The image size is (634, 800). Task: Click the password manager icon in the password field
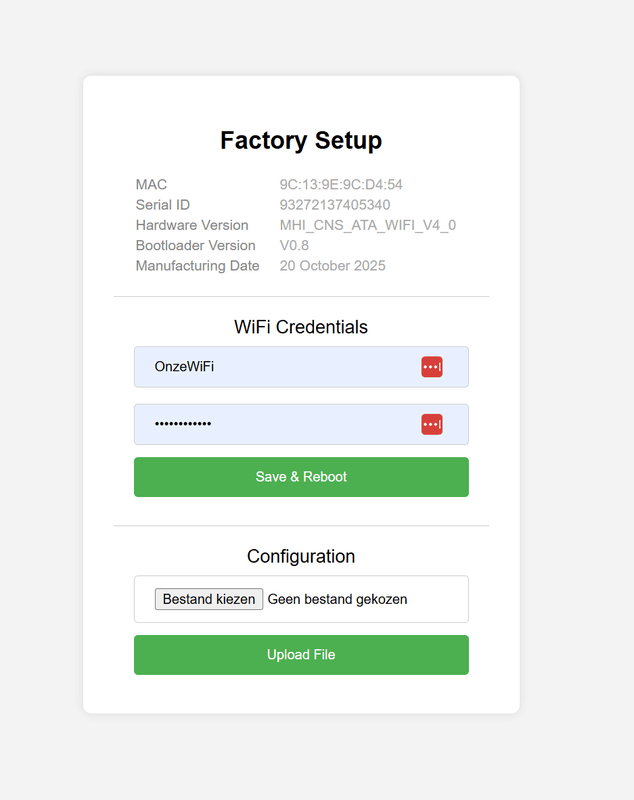431,425
